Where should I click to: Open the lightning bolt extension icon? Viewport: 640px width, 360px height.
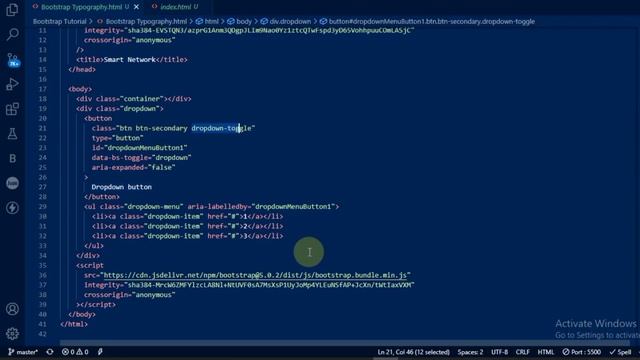[12, 208]
